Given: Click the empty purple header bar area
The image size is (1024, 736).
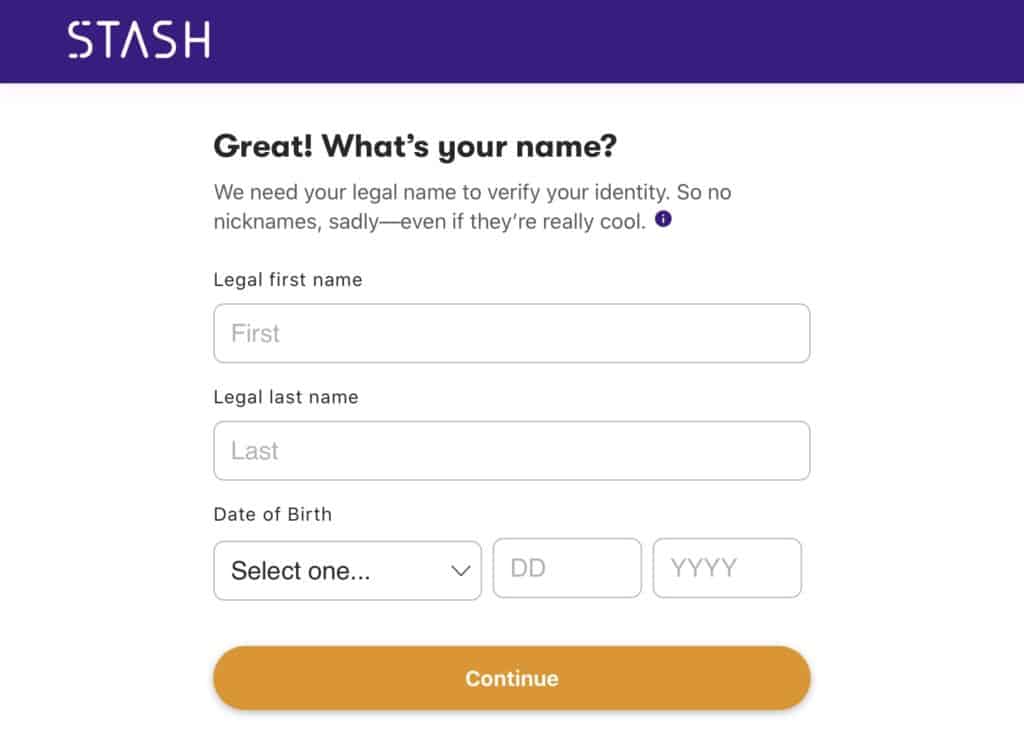Looking at the screenshot, I should click(x=614, y=40).
